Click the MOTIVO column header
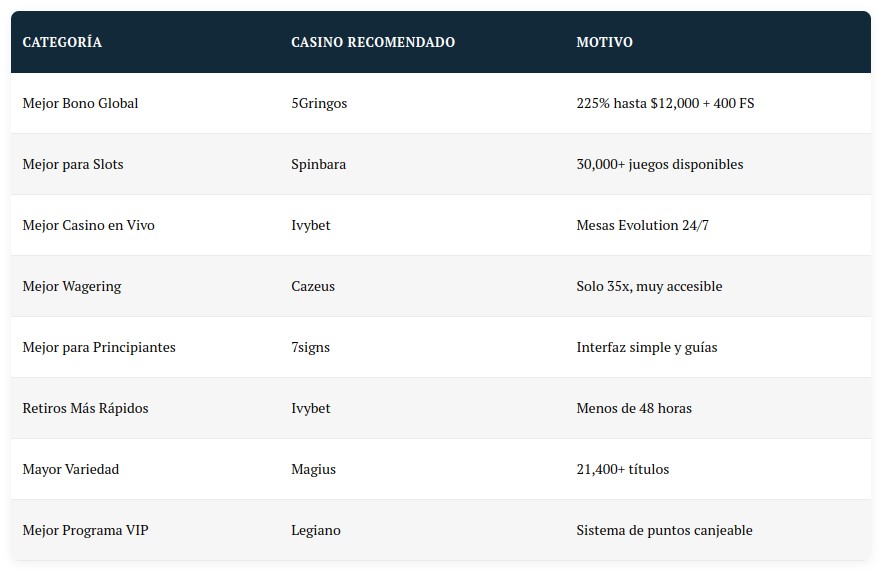The height and width of the screenshot is (571, 885). pos(604,42)
